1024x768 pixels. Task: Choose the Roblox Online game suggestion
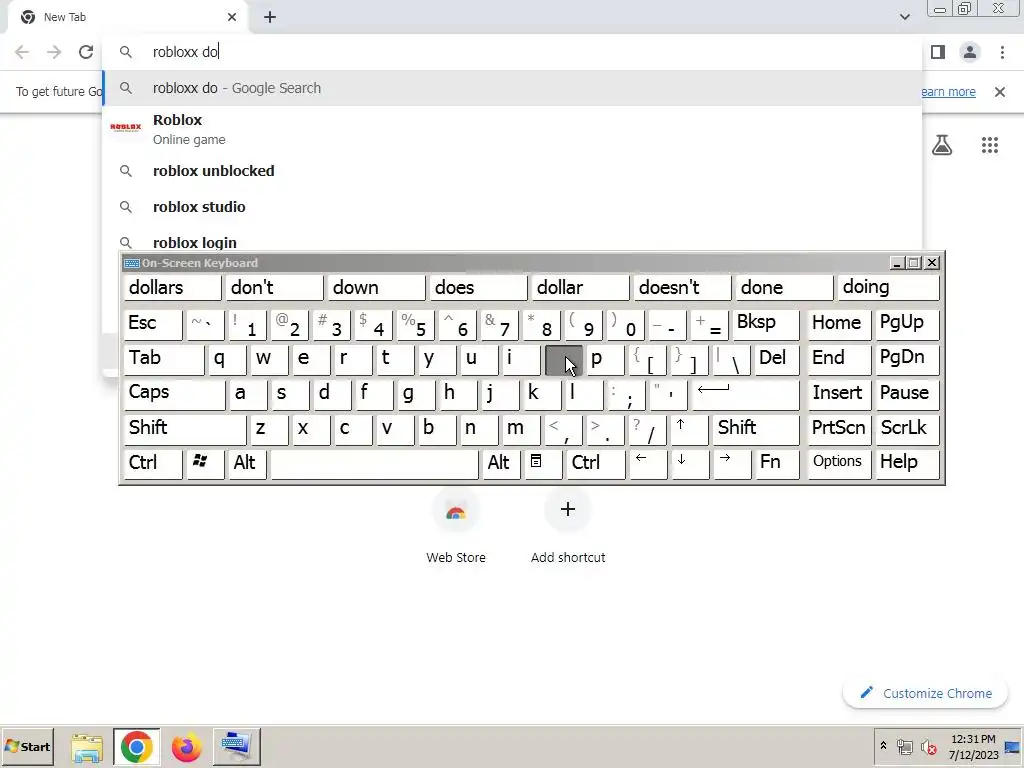pos(512,129)
